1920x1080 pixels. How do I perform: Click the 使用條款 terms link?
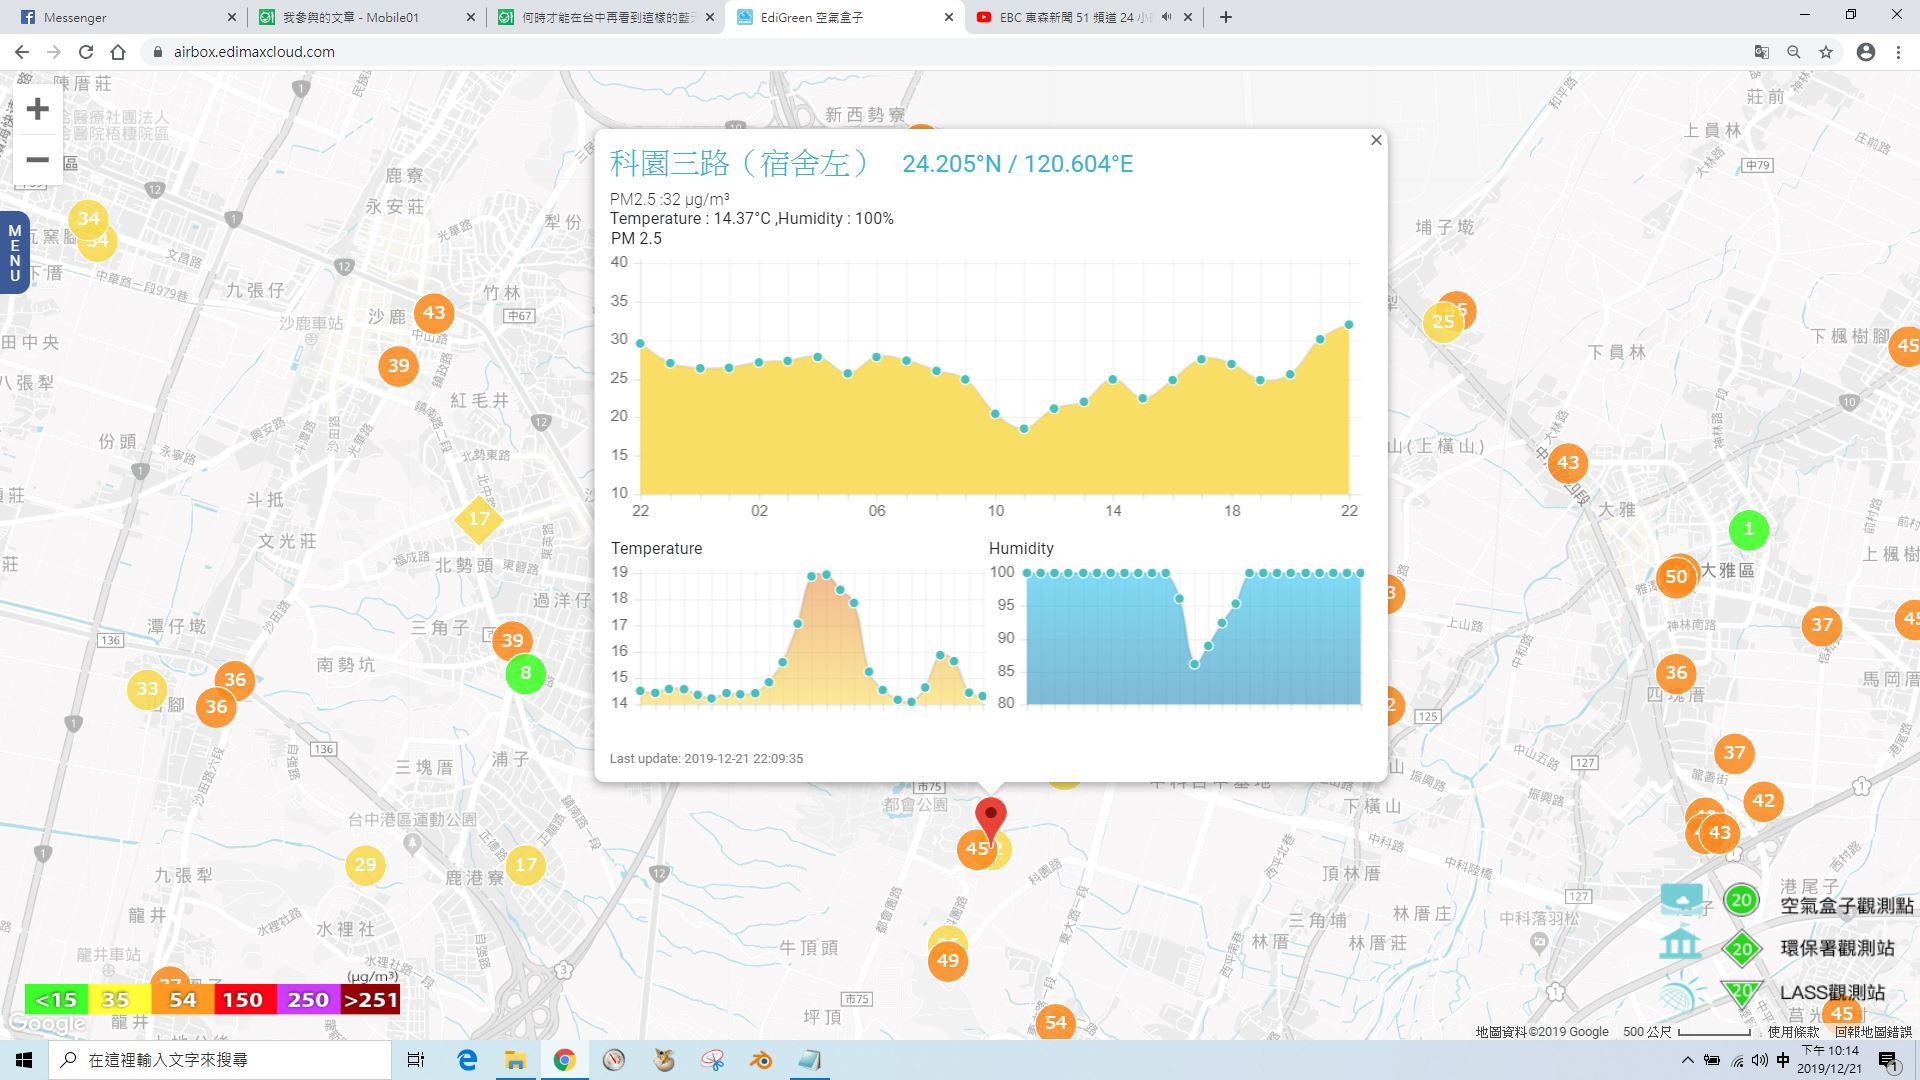[1793, 1032]
